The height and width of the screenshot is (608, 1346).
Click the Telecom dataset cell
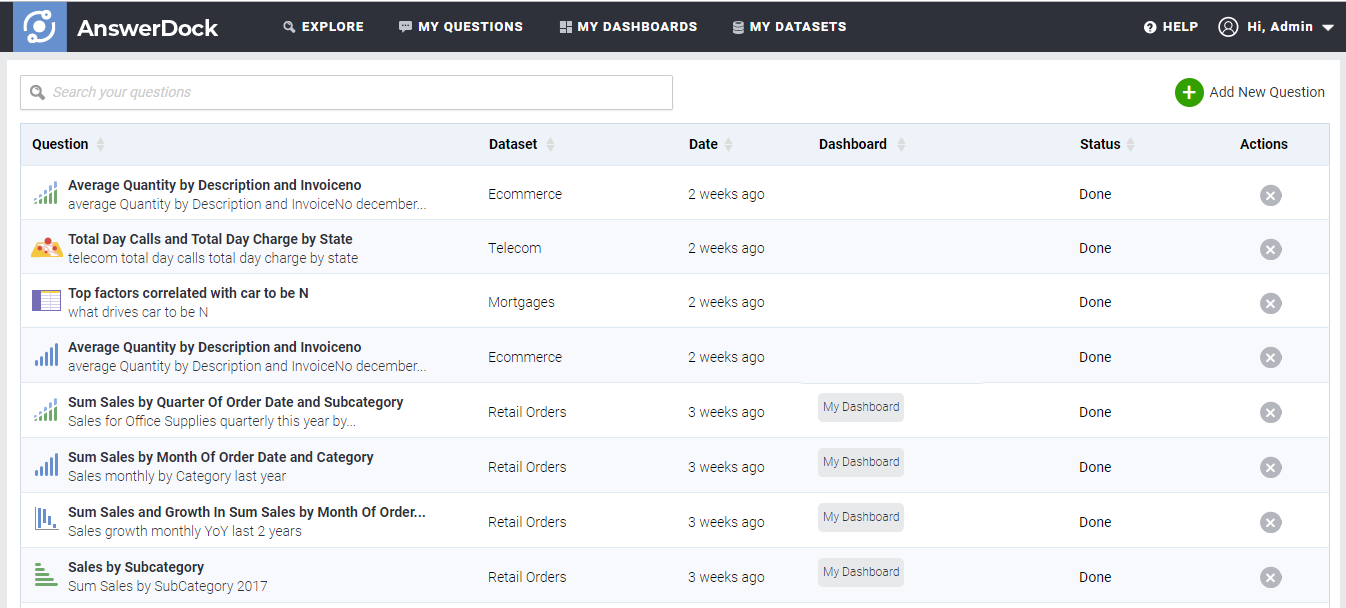tap(515, 248)
